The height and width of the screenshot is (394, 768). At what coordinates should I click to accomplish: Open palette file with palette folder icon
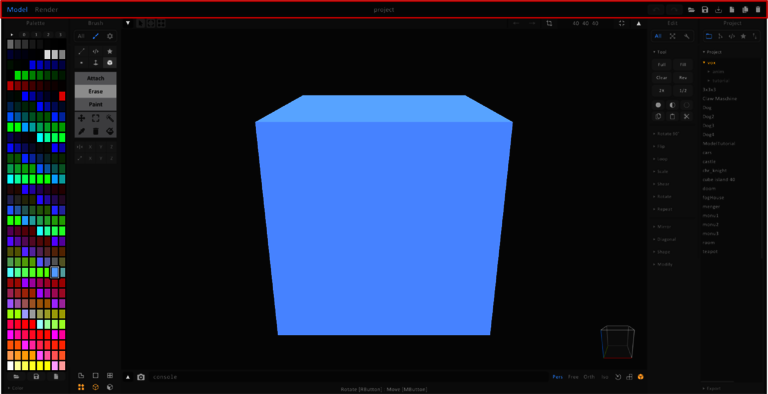tap(16, 377)
